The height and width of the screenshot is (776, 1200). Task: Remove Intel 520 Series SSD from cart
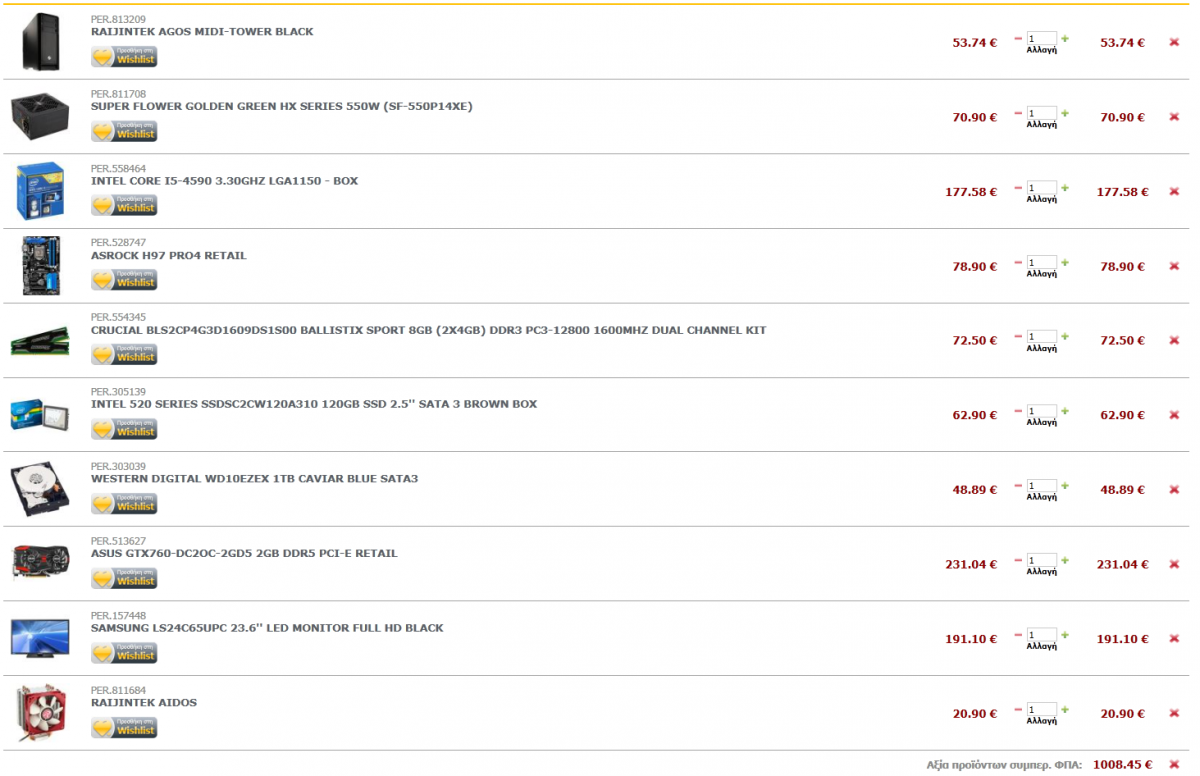(x=1174, y=415)
